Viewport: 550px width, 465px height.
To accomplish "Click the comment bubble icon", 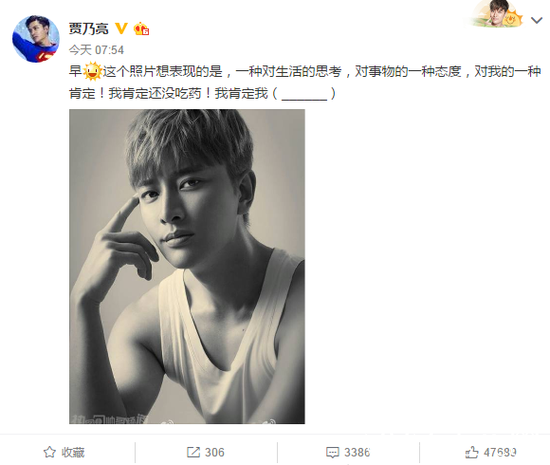I will point(333,452).
